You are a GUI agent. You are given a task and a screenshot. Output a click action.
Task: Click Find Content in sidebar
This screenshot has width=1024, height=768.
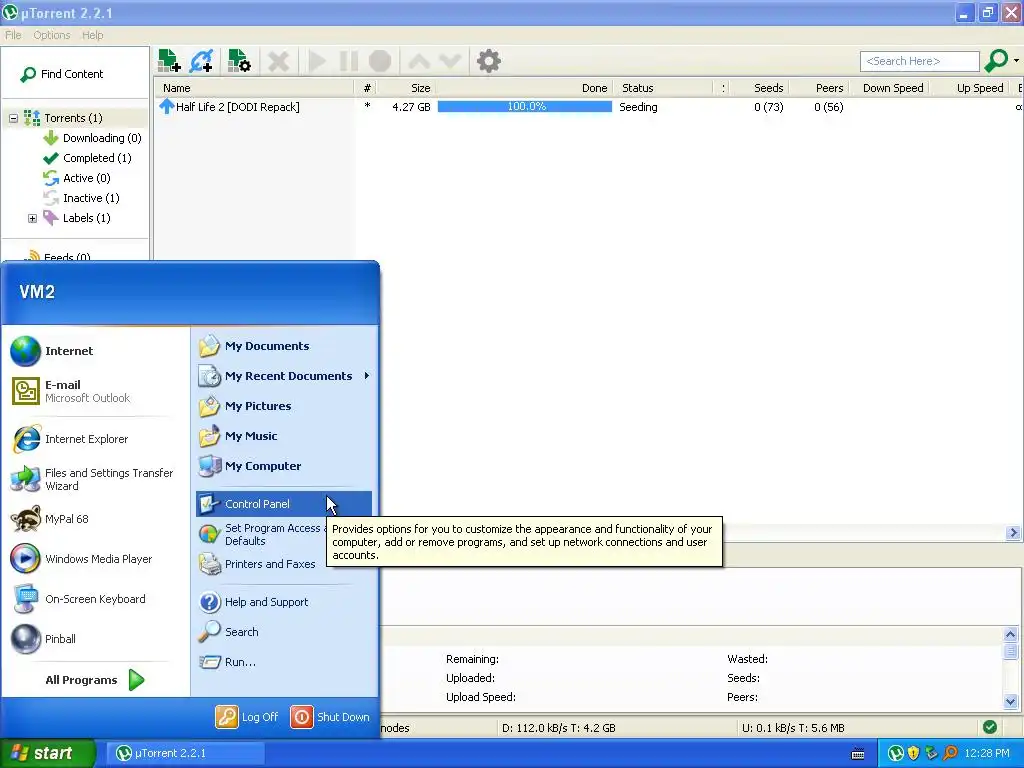point(63,74)
